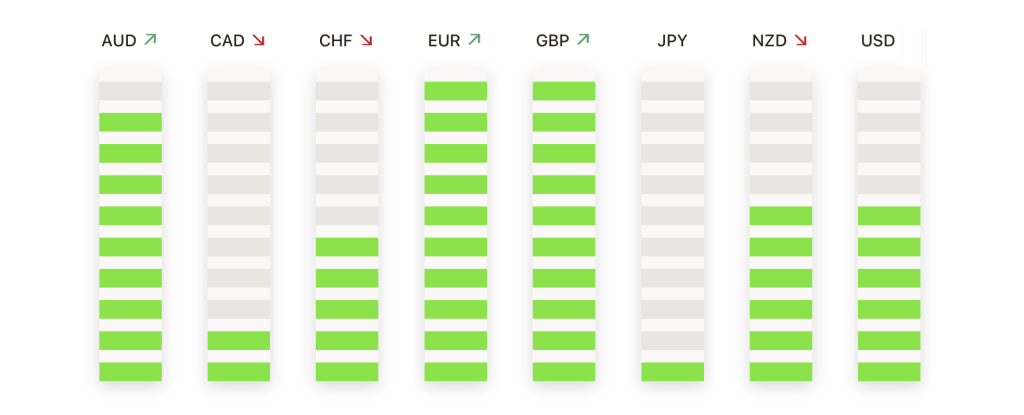This screenshot has width=1024, height=415.
Task: Click the green up arrow next to GBP
Action: 583,40
